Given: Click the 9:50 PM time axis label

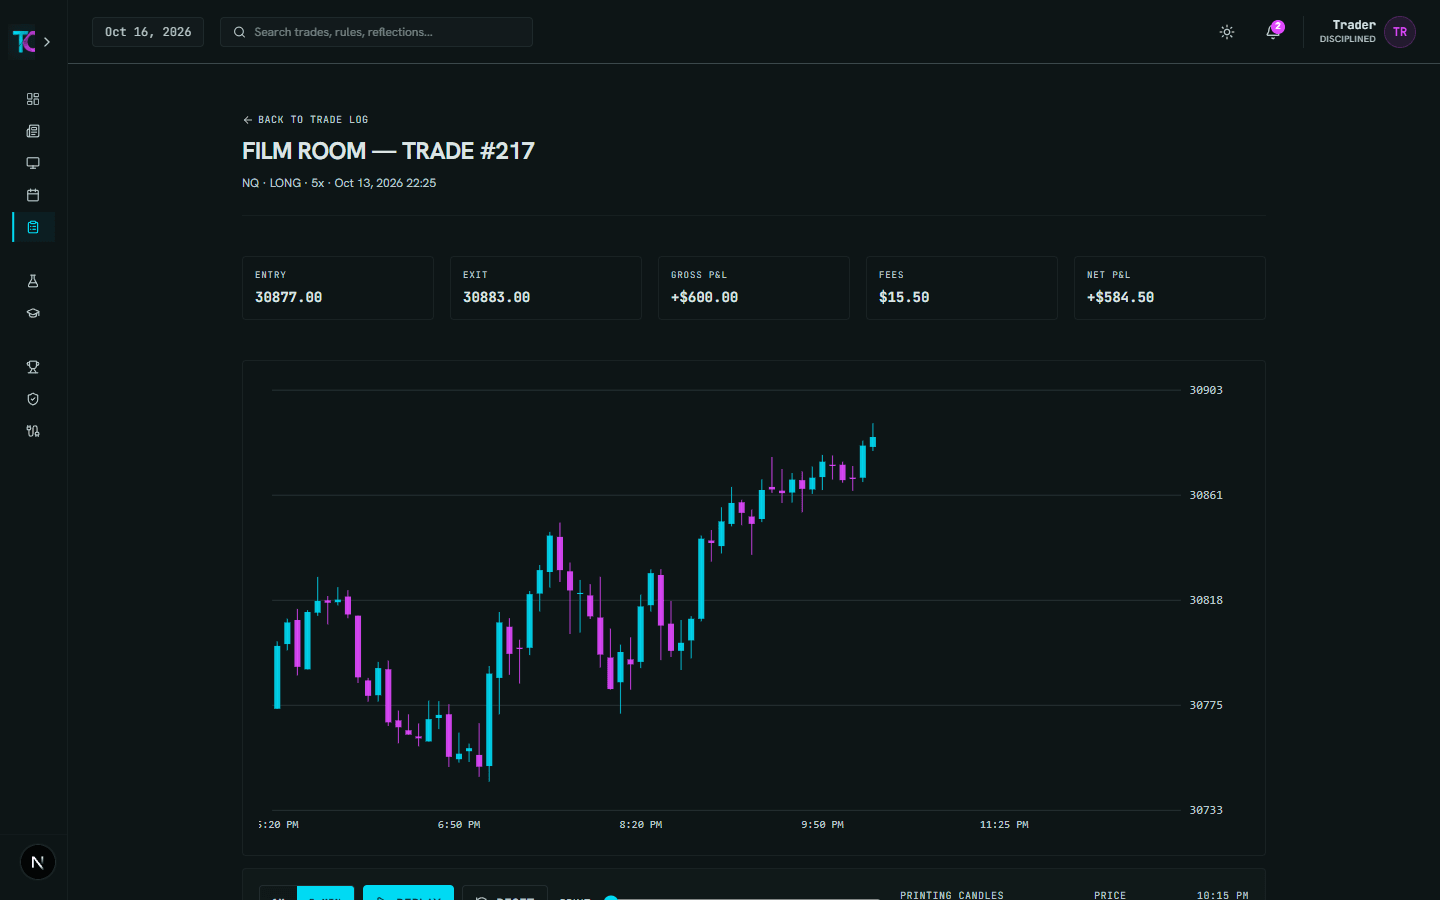Looking at the screenshot, I should 822,825.
